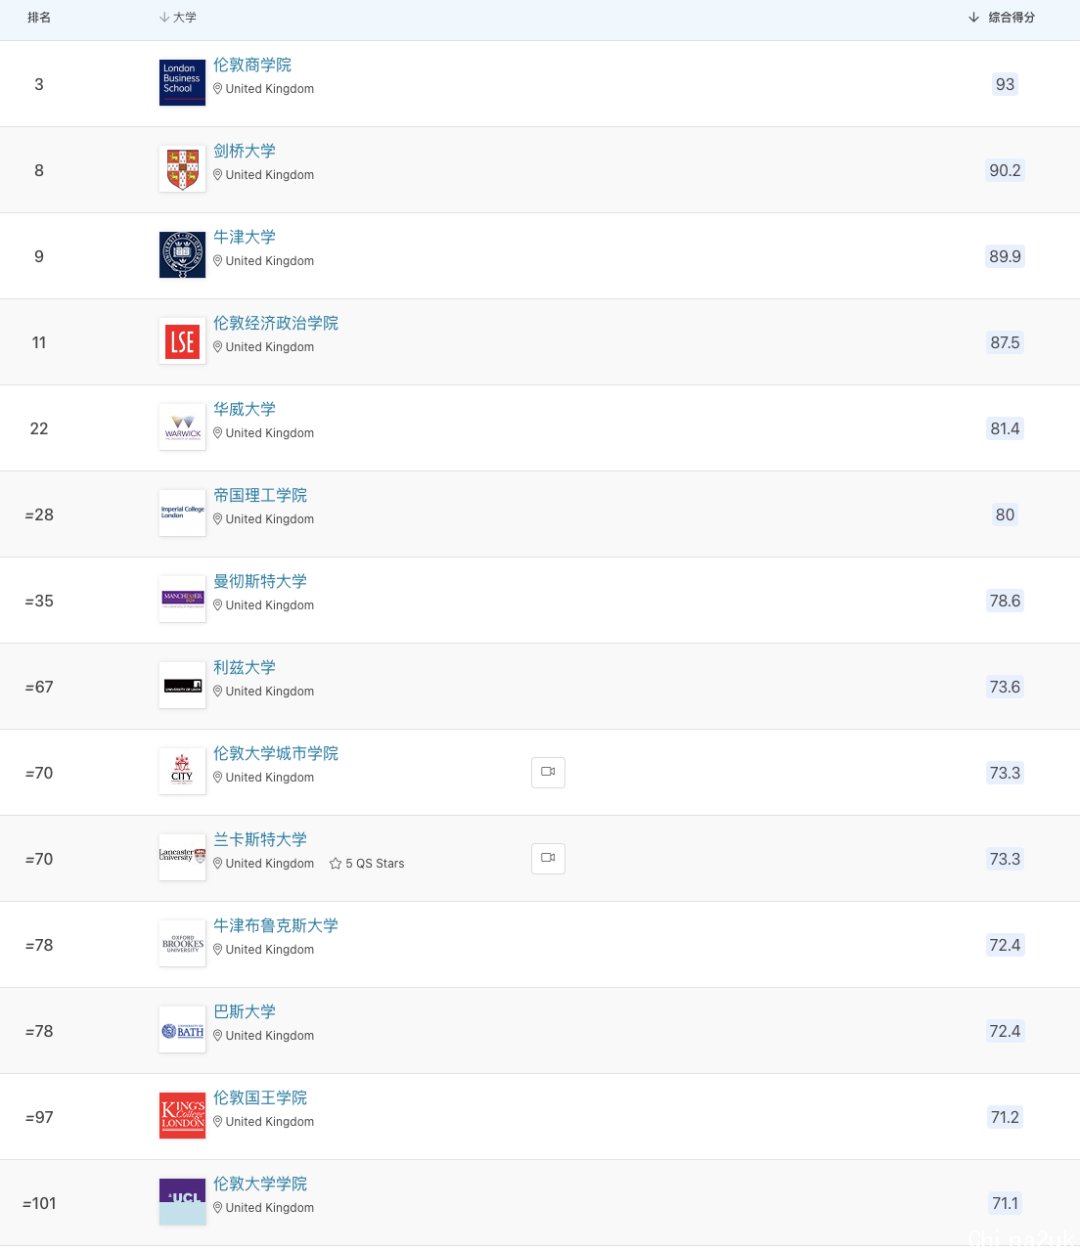
Task: Click the King's College London logo
Action: click(x=182, y=1115)
